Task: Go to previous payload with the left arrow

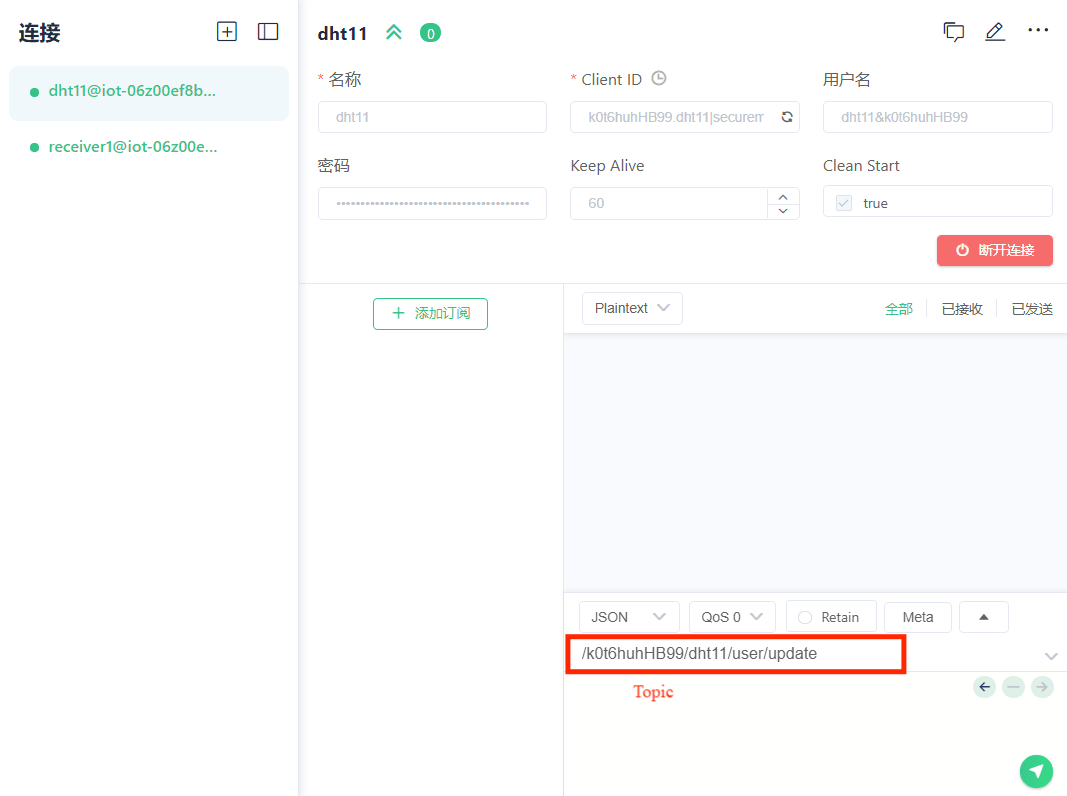Action: (x=984, y=687)
